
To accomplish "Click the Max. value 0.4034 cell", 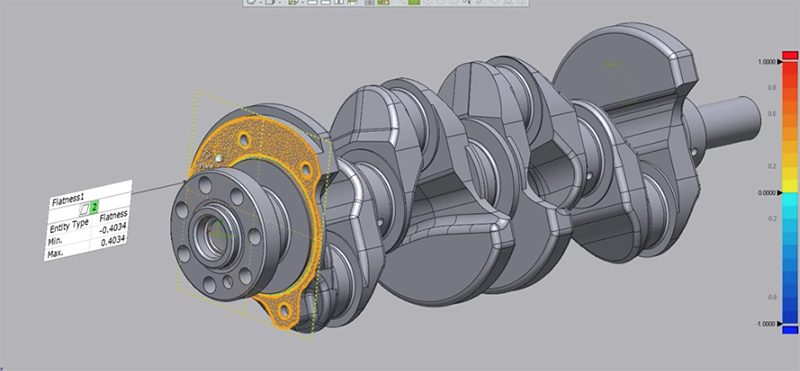I will coord(113,241).
